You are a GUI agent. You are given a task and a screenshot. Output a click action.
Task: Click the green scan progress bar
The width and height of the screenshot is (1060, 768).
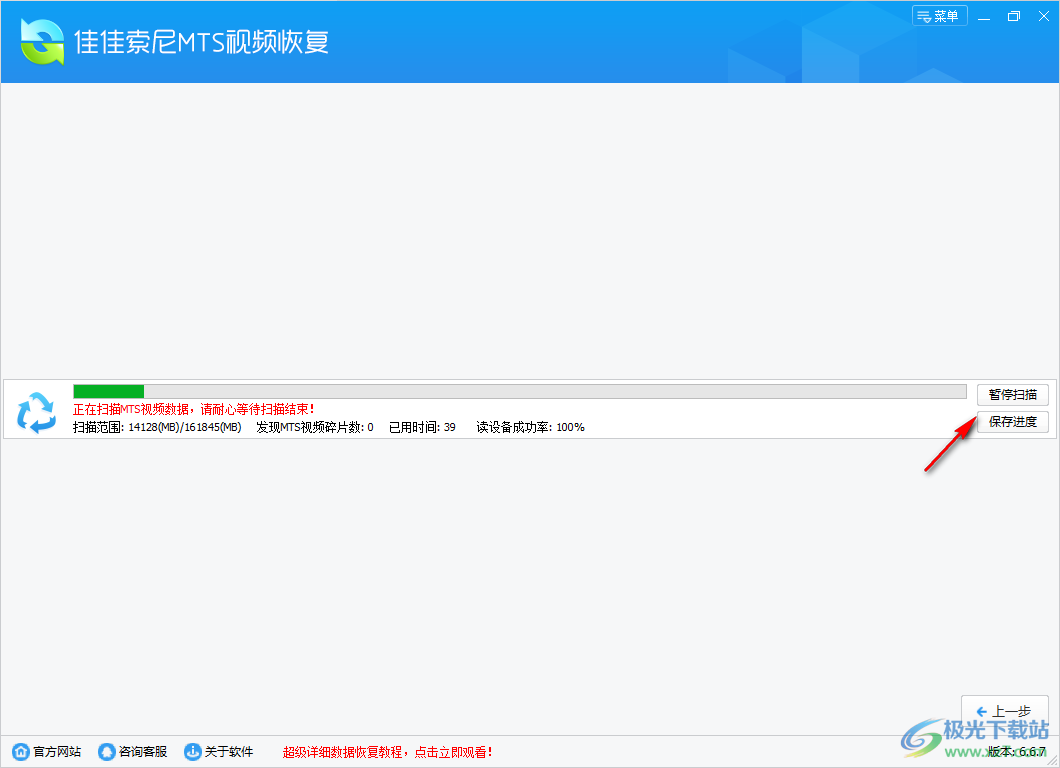click(x=519, y=391)
